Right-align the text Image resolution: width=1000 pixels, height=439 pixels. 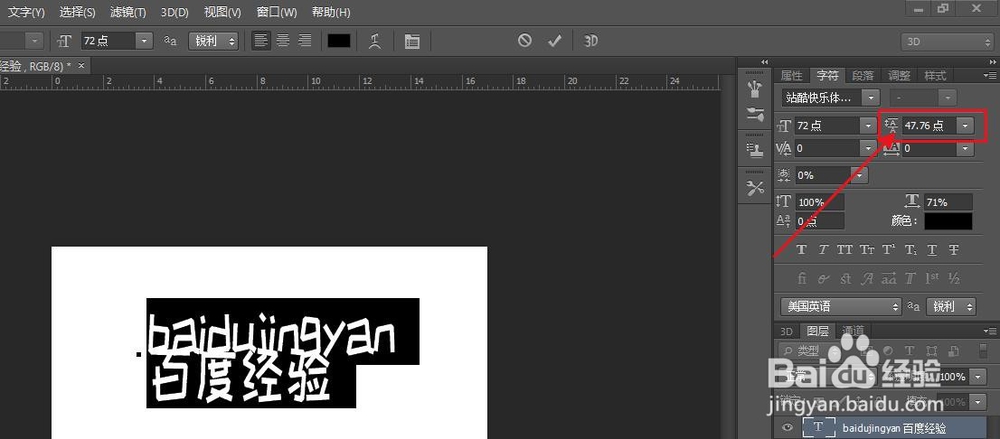[305, 41]
